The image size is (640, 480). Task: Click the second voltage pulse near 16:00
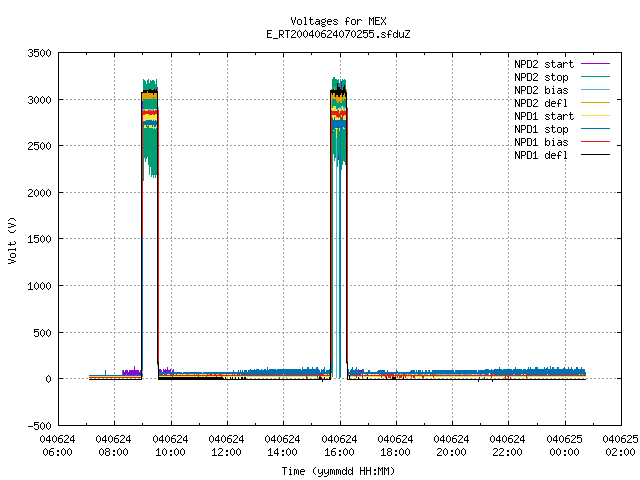click(339, 229)
